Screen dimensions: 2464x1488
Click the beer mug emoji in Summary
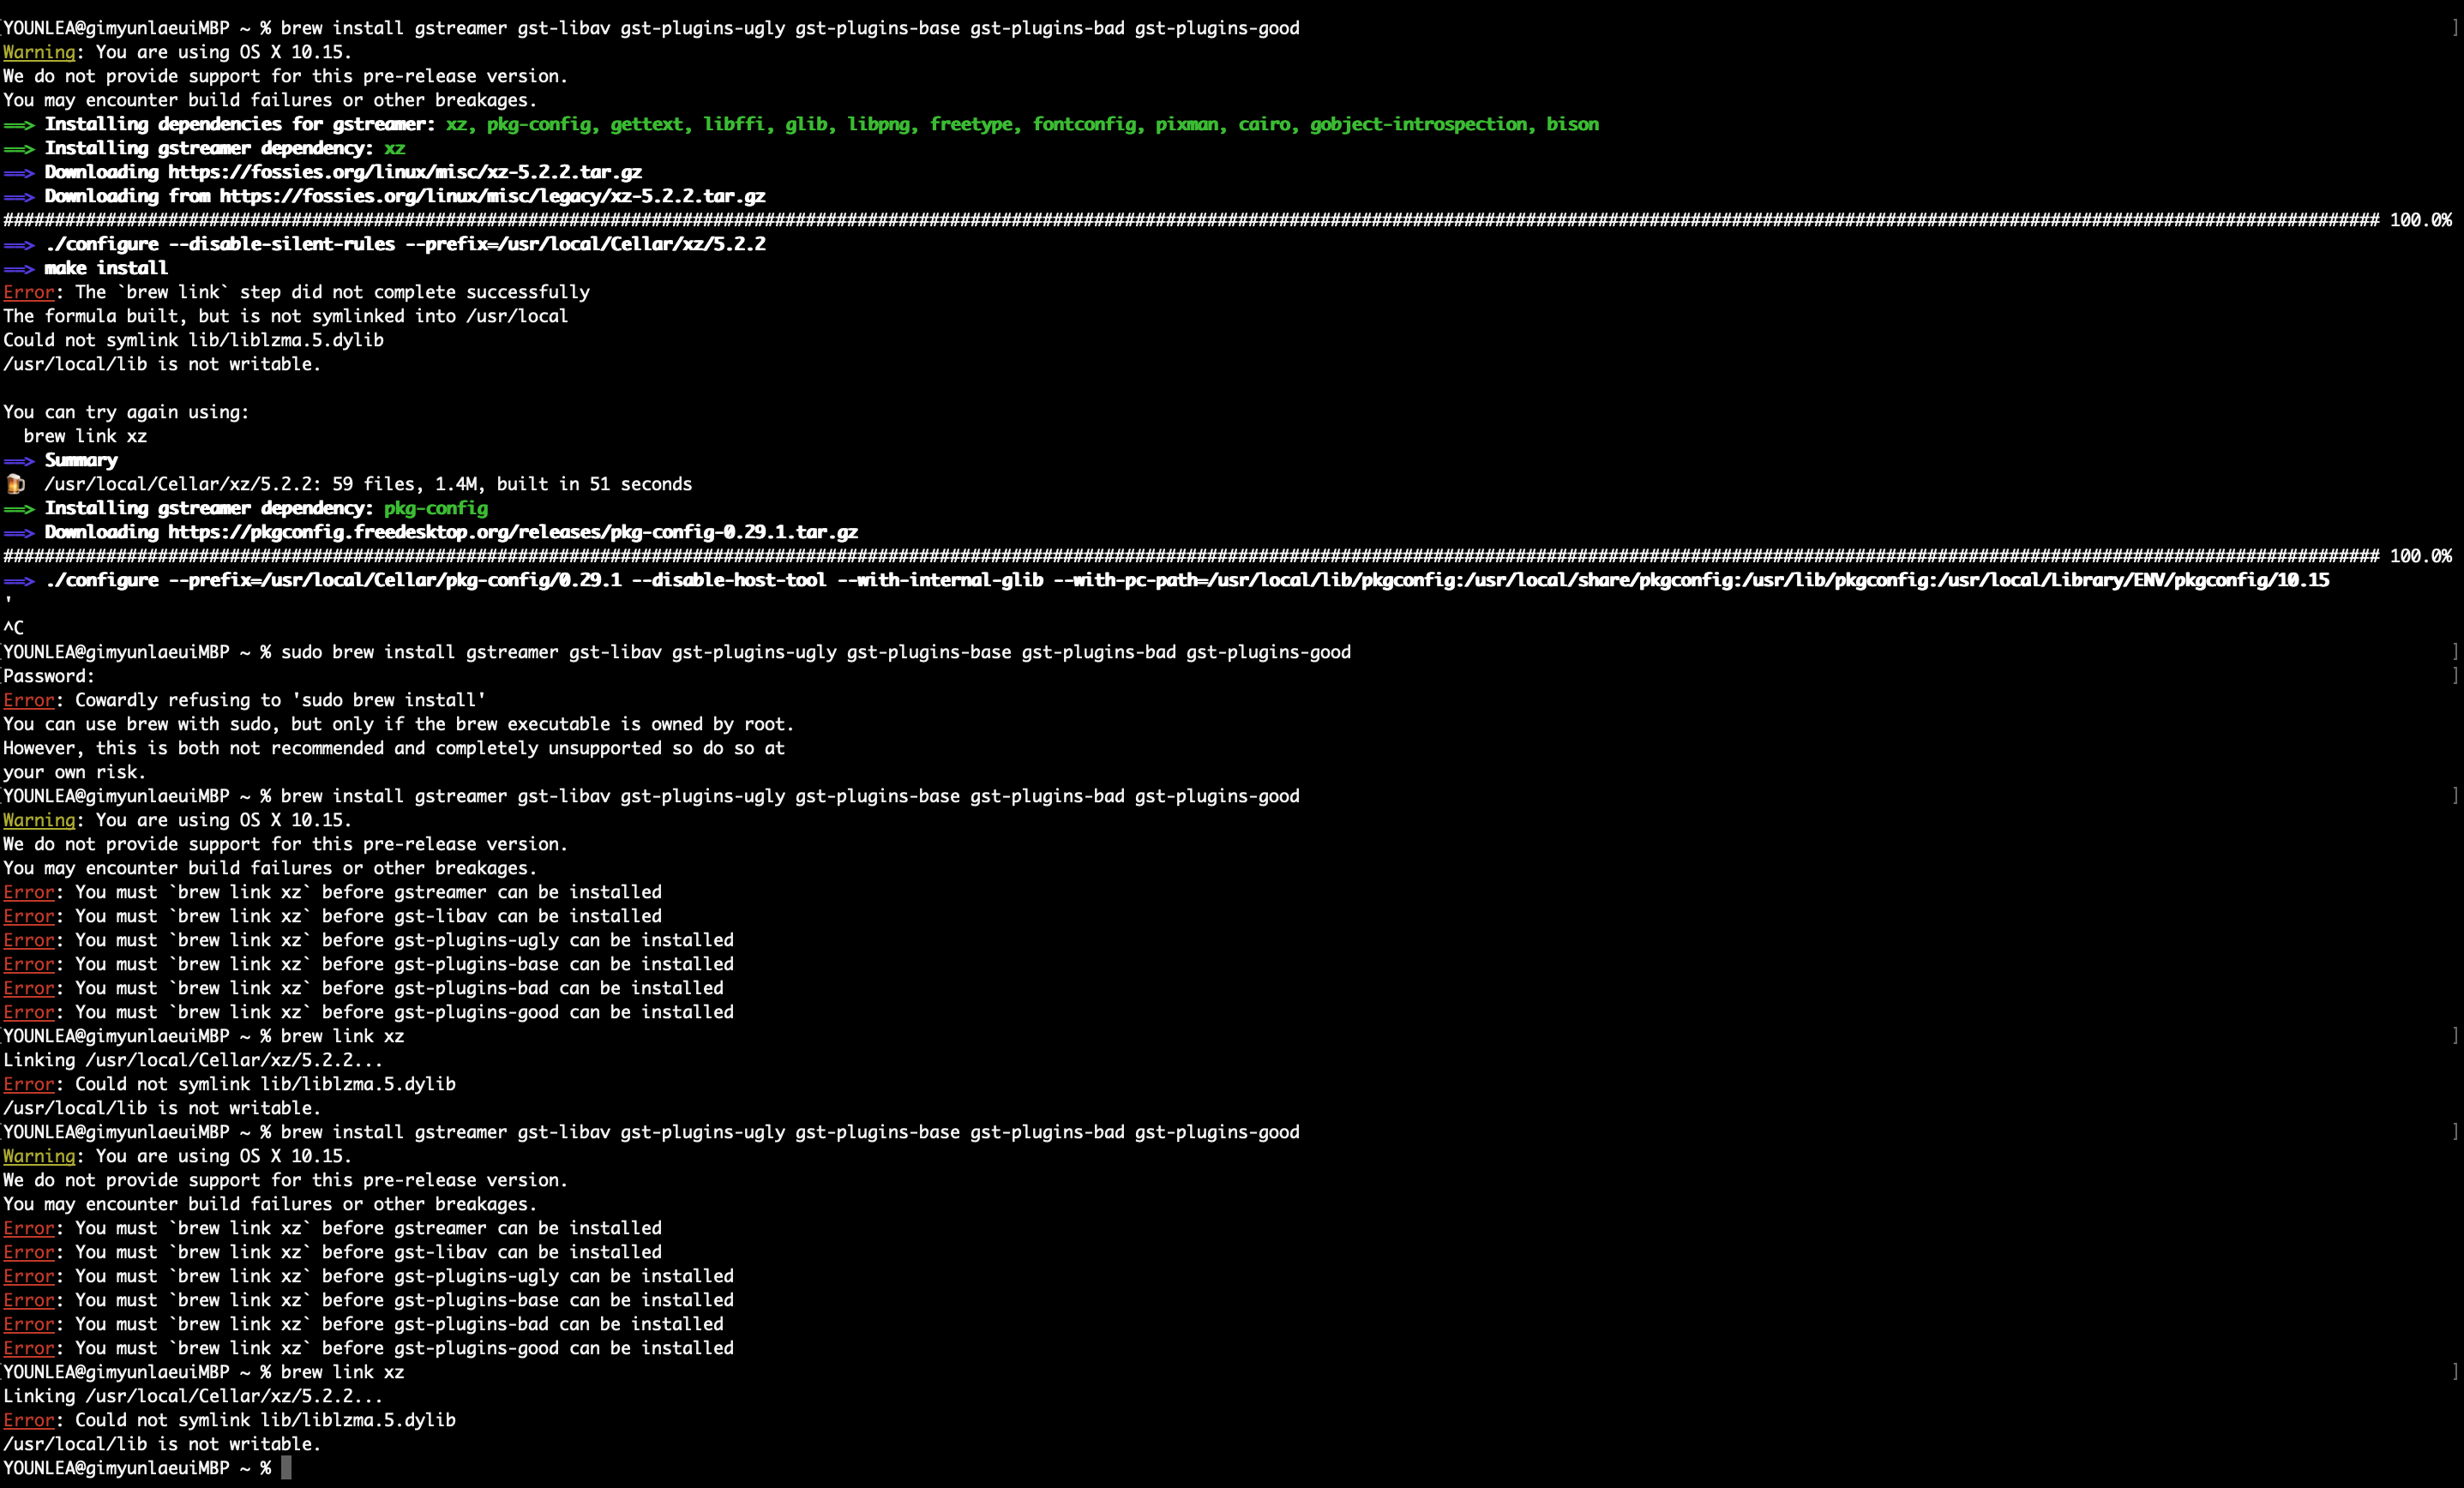[15, 484]
